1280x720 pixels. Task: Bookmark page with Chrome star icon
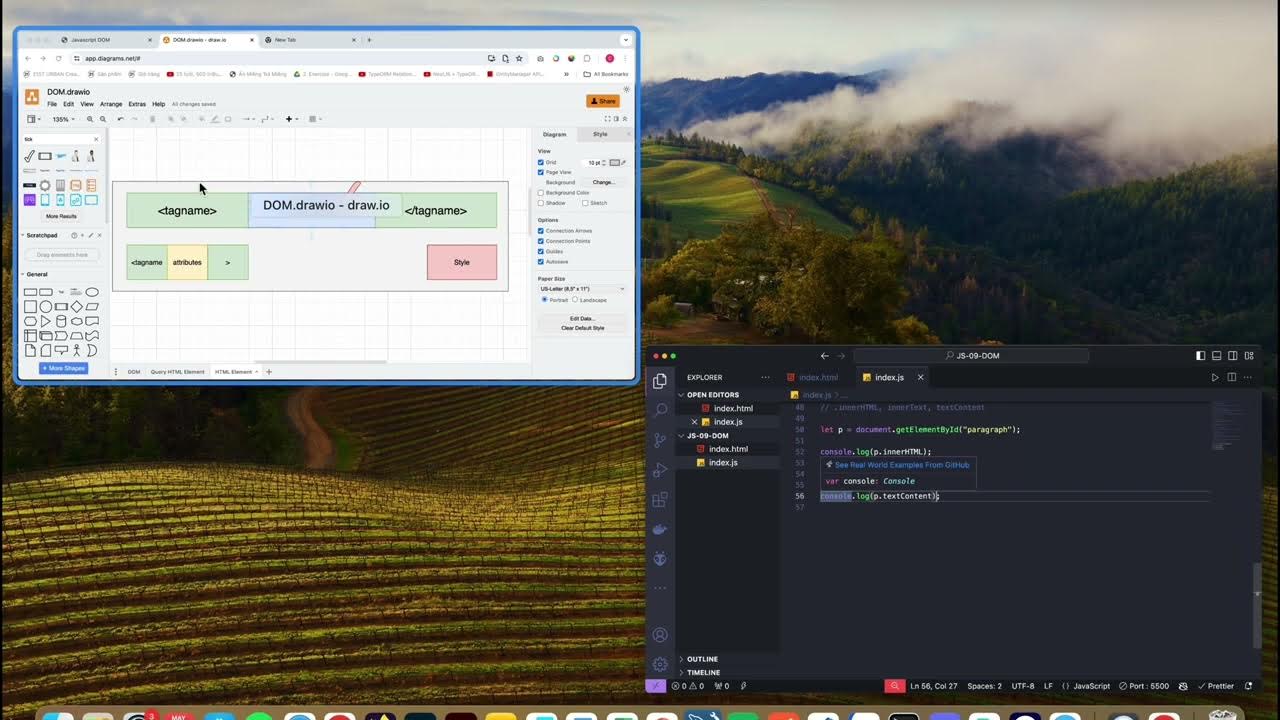pyautogui.click(x=518, y=59)
